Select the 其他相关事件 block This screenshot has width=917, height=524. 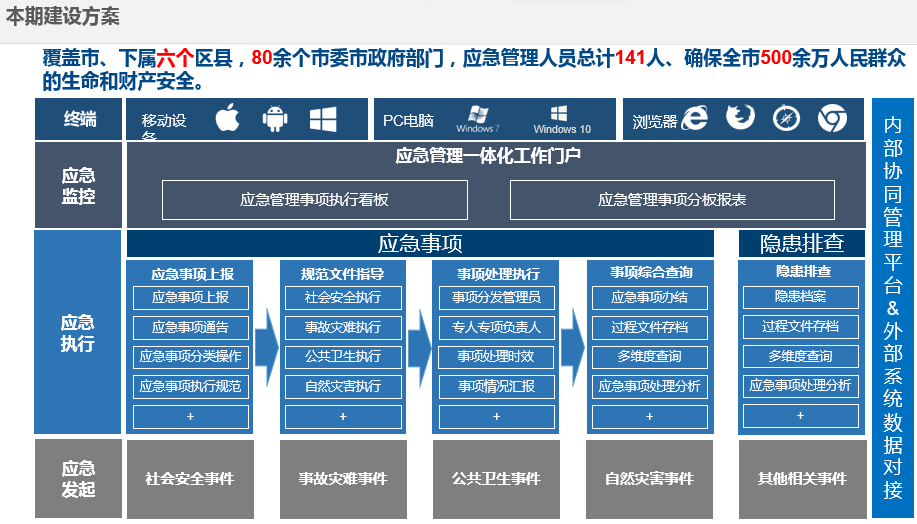(x=802, y=479)
